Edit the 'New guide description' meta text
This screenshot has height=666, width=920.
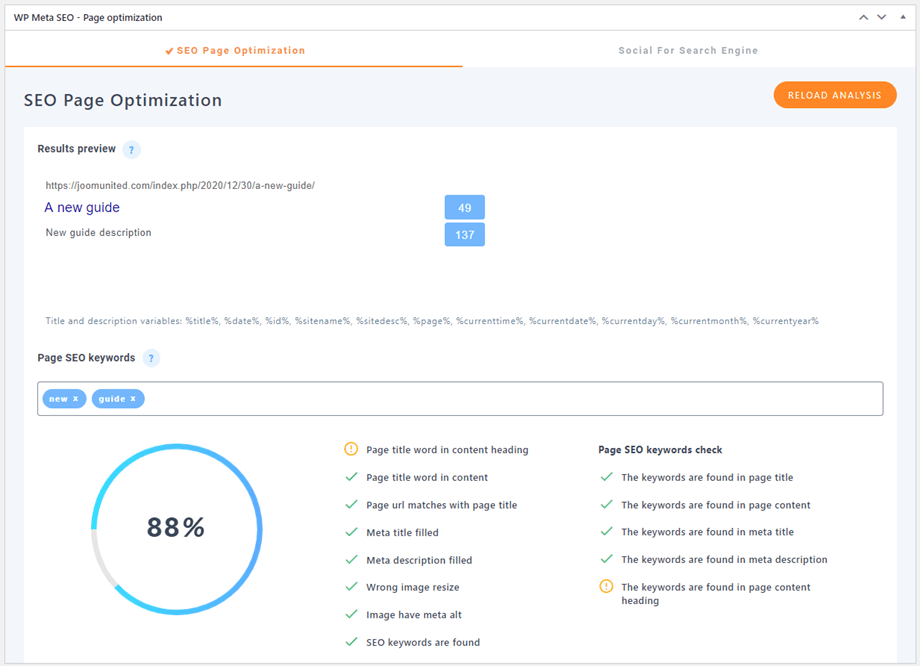click(98, 233)
